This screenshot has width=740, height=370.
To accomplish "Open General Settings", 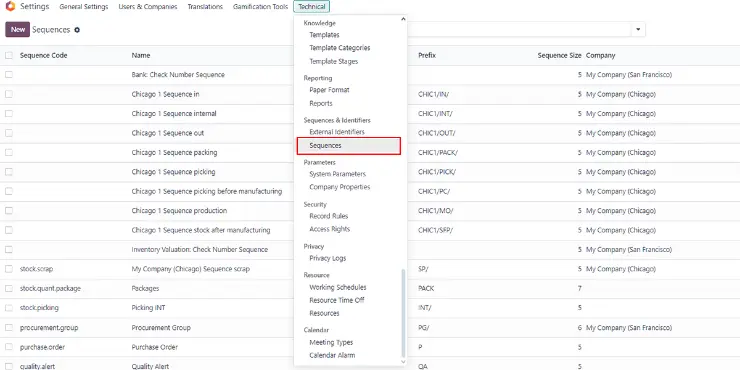I will [84, 7].
